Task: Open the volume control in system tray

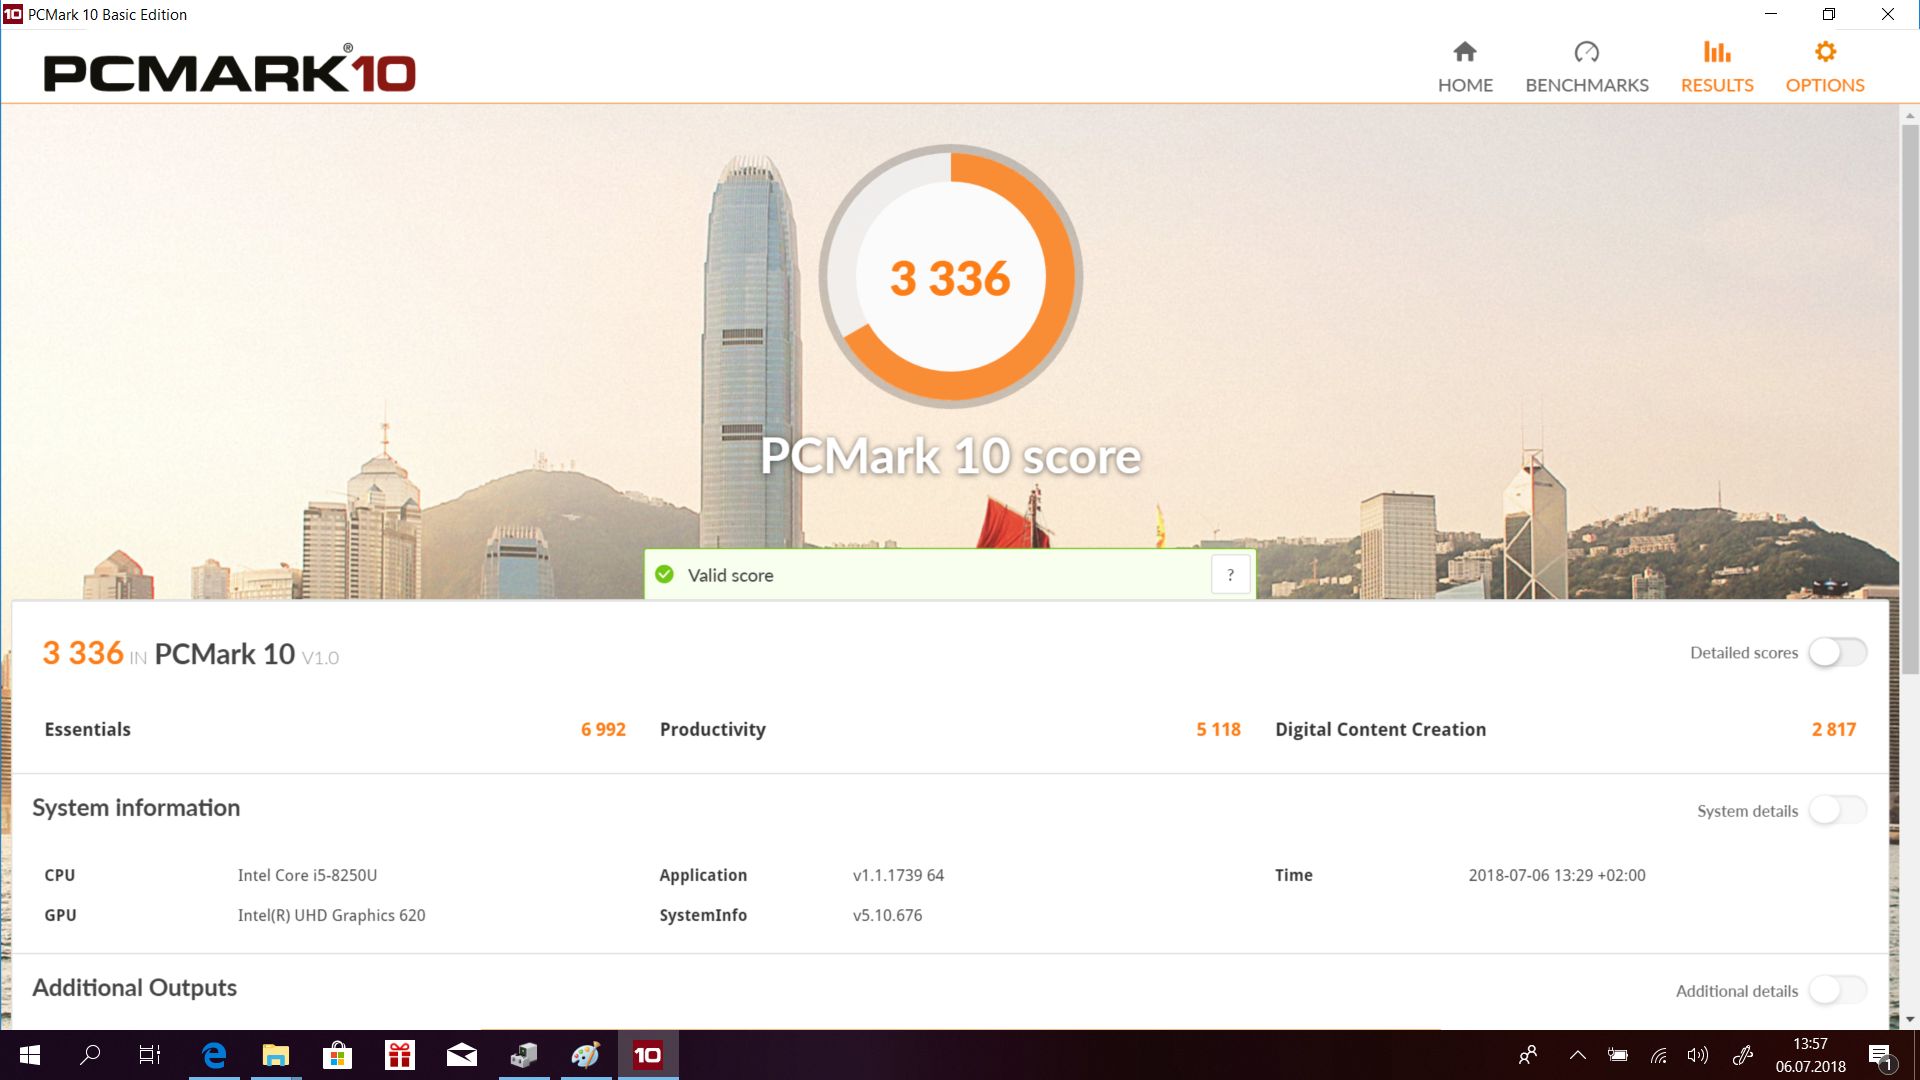Action: point(1697,1055)
